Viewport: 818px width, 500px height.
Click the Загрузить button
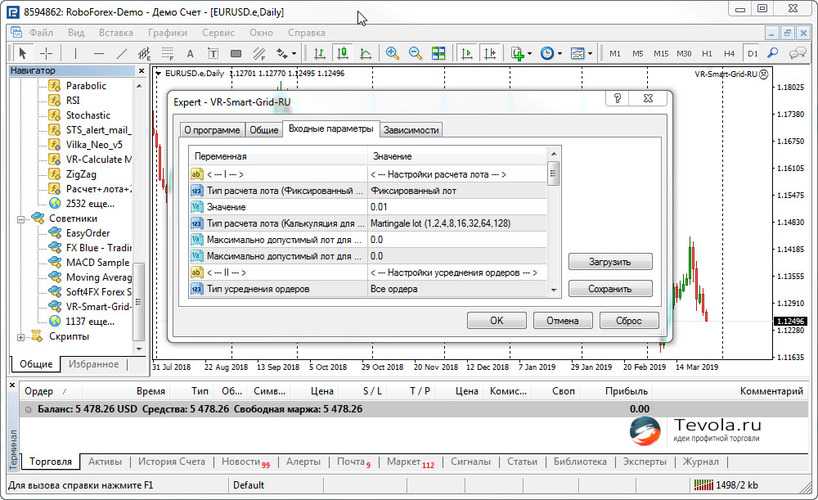(610, 261)
